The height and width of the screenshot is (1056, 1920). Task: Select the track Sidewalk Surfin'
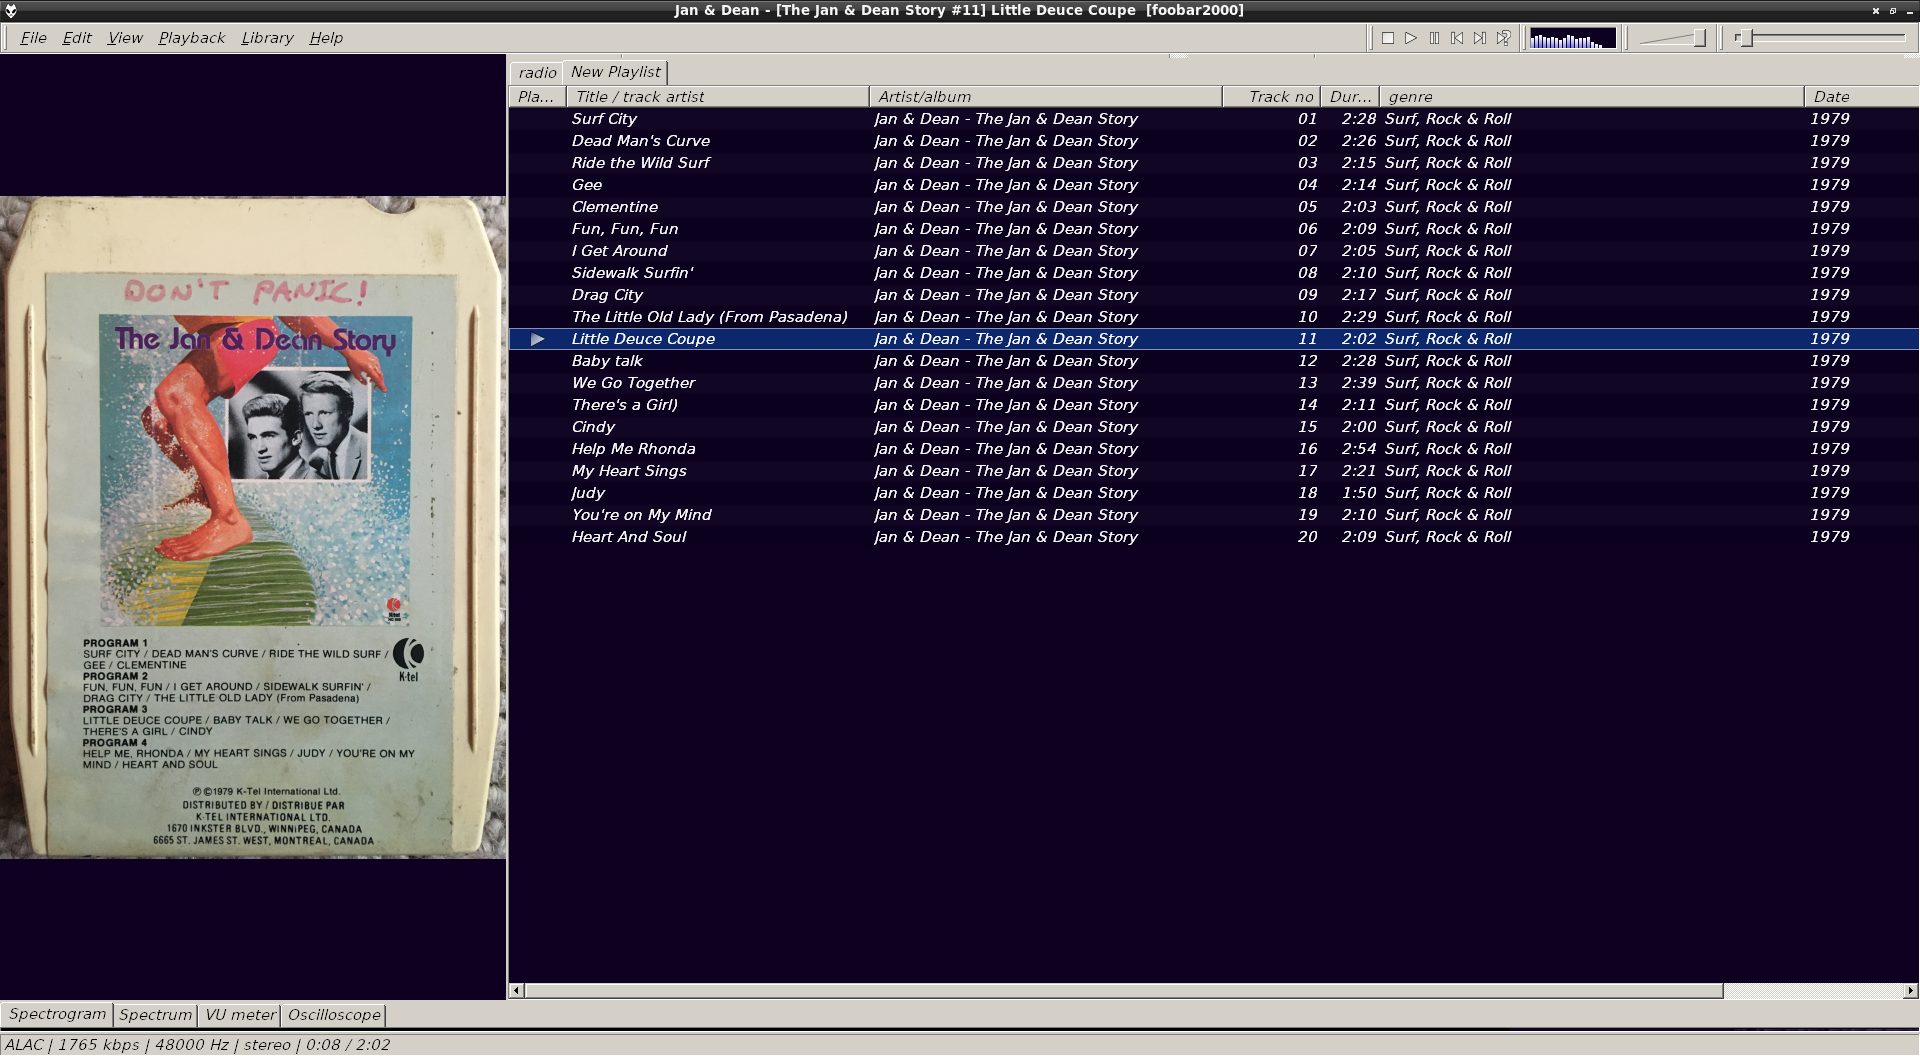(x=1213, y=273)
